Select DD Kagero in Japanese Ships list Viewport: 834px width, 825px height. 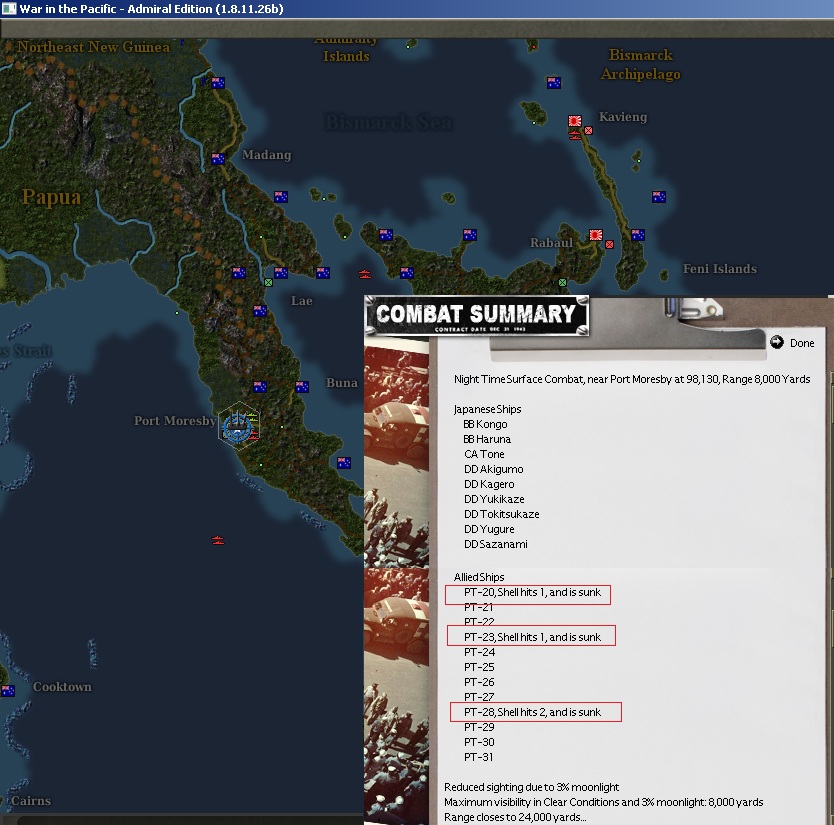click(489, 484)
